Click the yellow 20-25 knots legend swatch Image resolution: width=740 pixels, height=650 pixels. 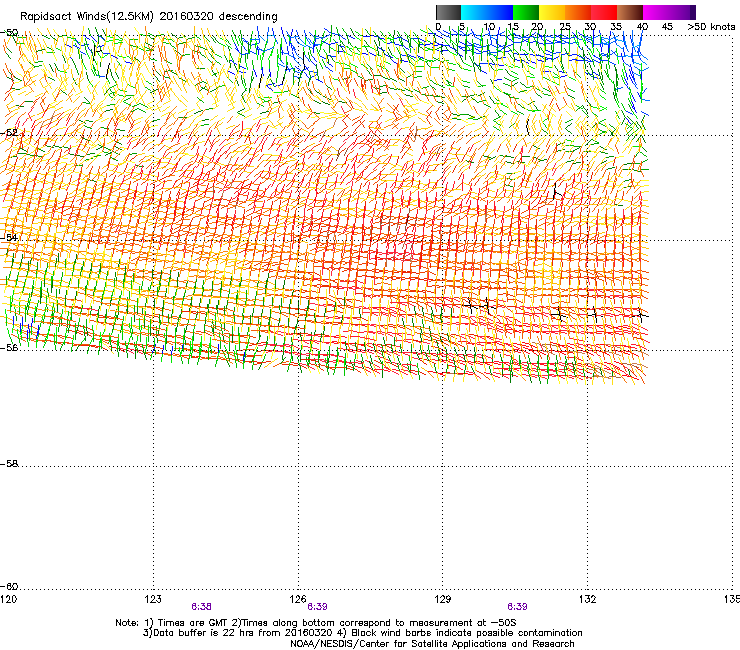point(552,12)
